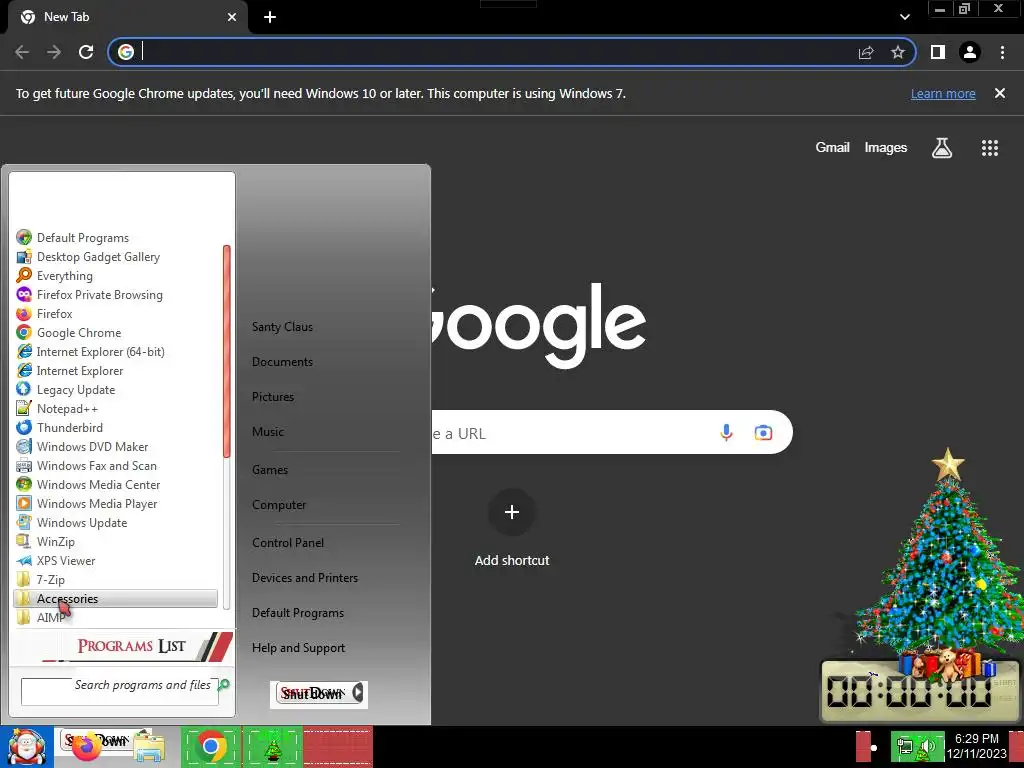The height and width of the screenshot is (768, 1024).
Task: Open the Chrome profile avatar menu
Action: pos(970,52)
